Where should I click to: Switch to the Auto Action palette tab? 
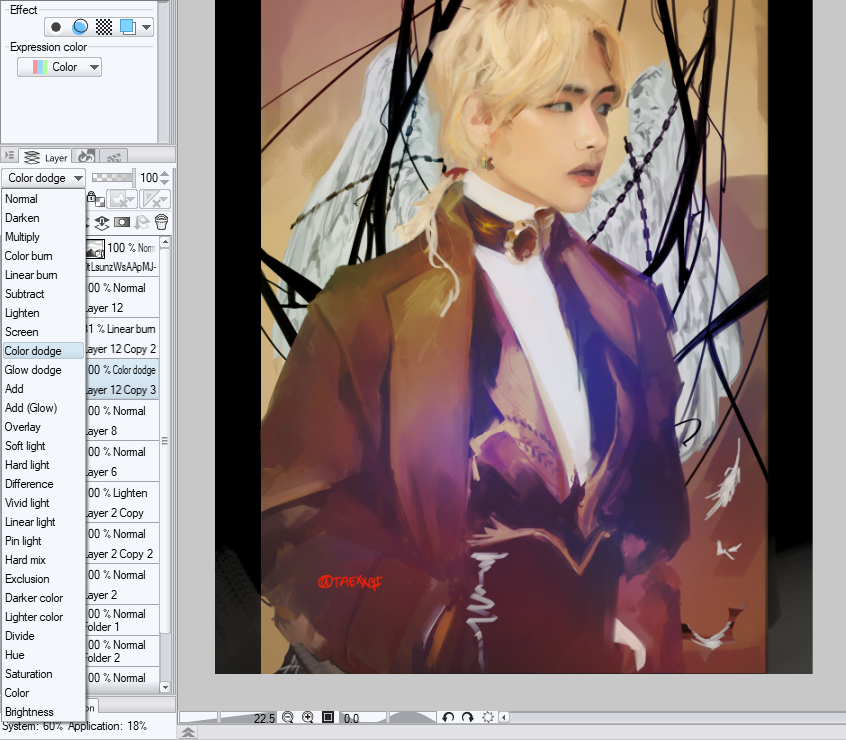(x=113, y=157)
